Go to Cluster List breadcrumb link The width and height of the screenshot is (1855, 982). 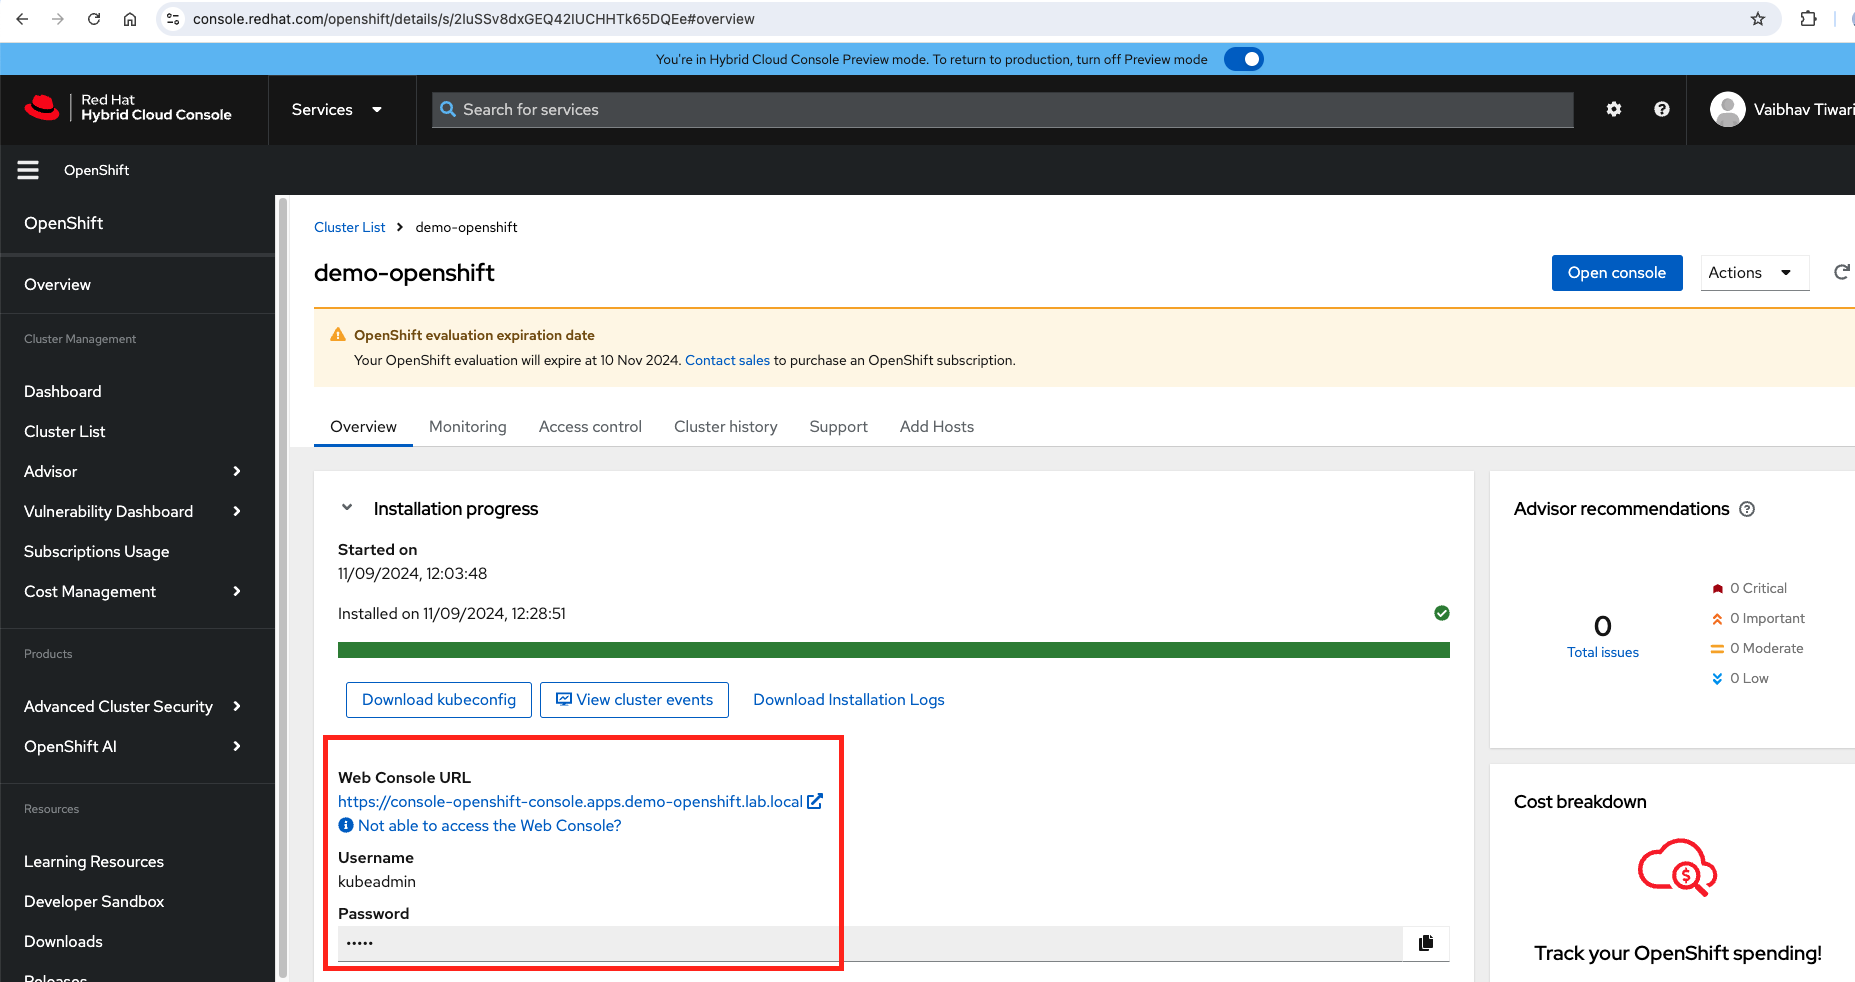(349, 227)
